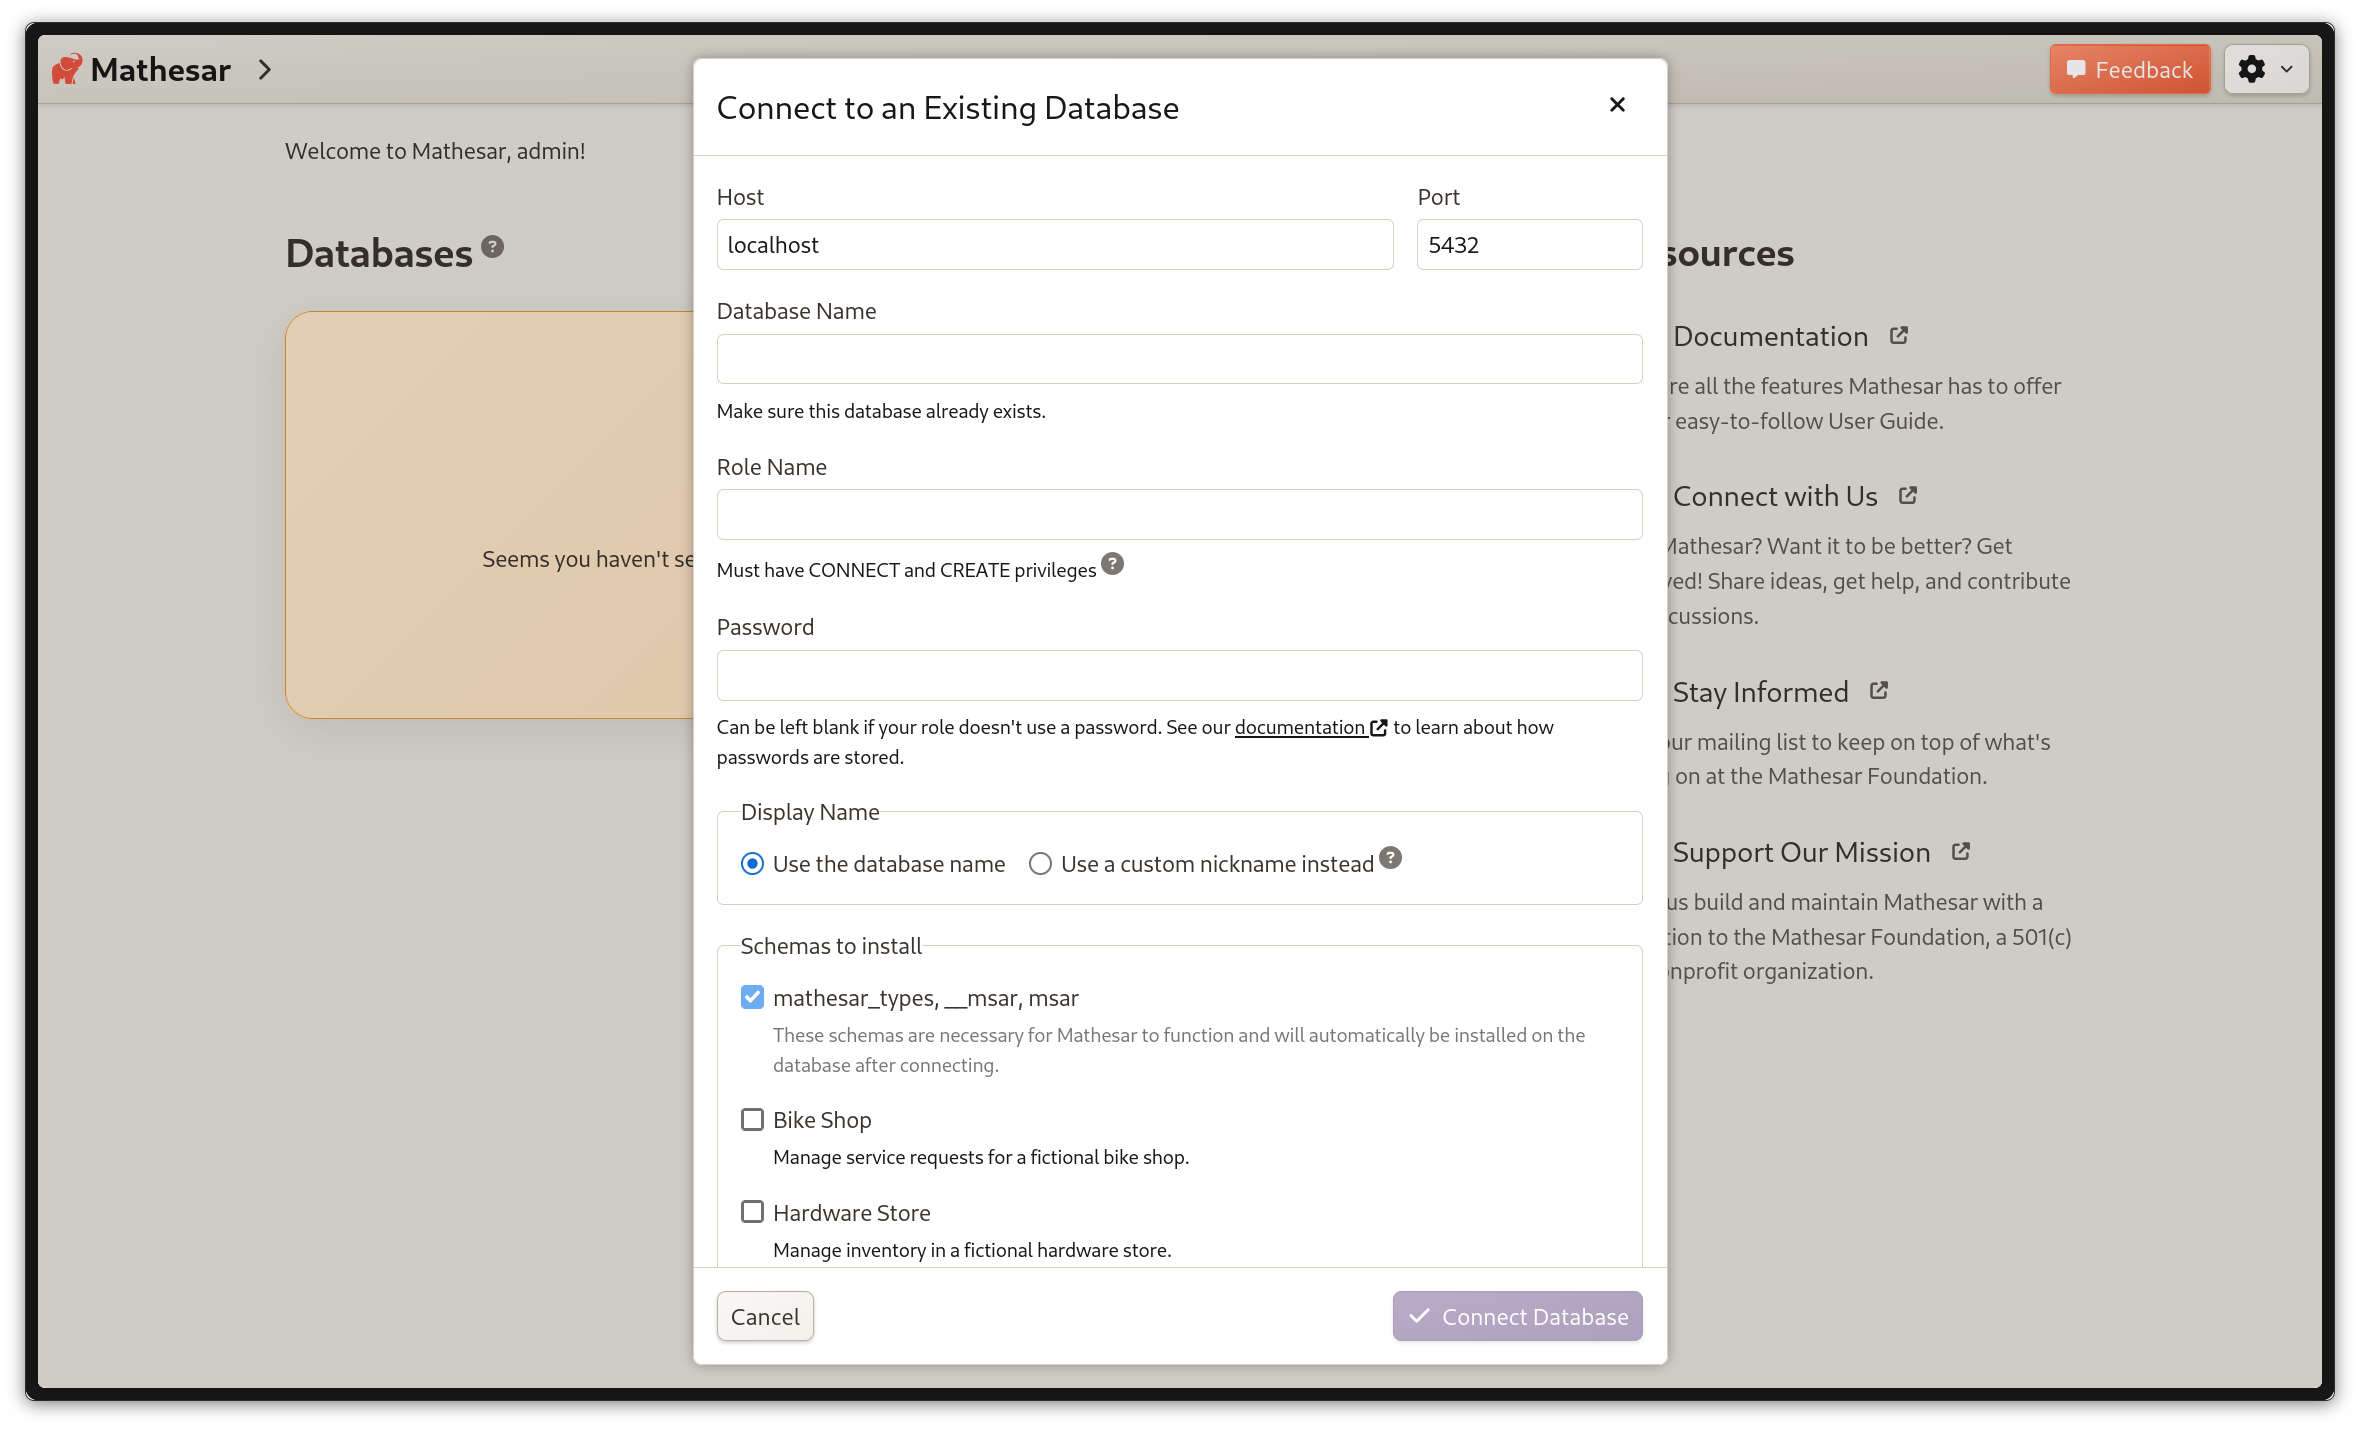The height and width of the screenshot is (1429, 2360).
Task: Toggle the mathesar_types, __msar, msar checkbox
Action: pos(752,998)
